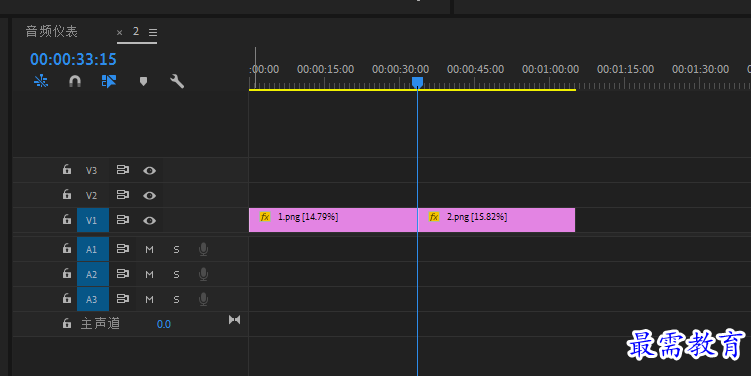Toggle sync lock for A1
Viewport: 751px width, 376px height.
click(123, 249)
